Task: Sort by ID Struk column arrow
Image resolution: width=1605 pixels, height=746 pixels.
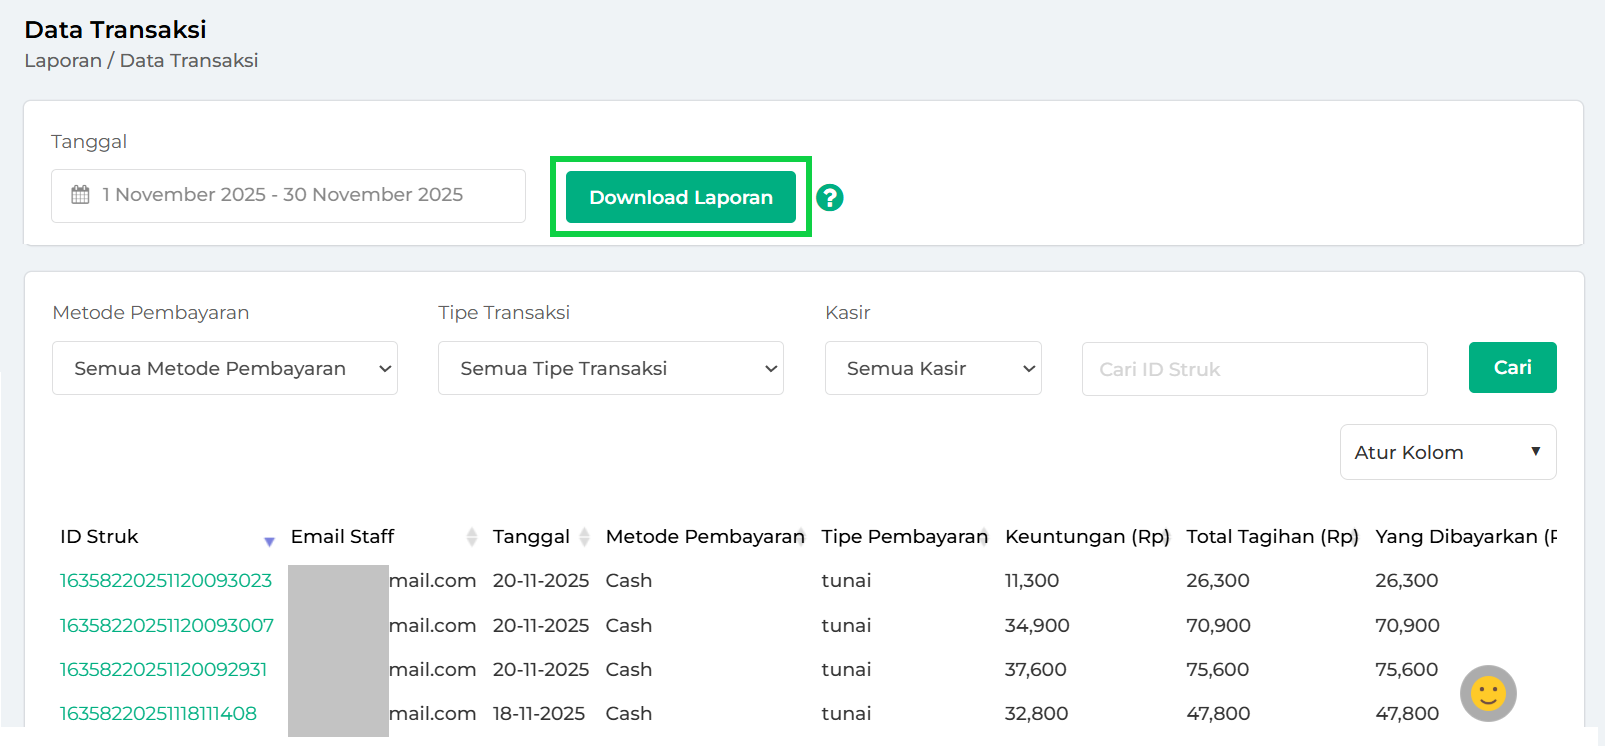Action: click(269, 540)
